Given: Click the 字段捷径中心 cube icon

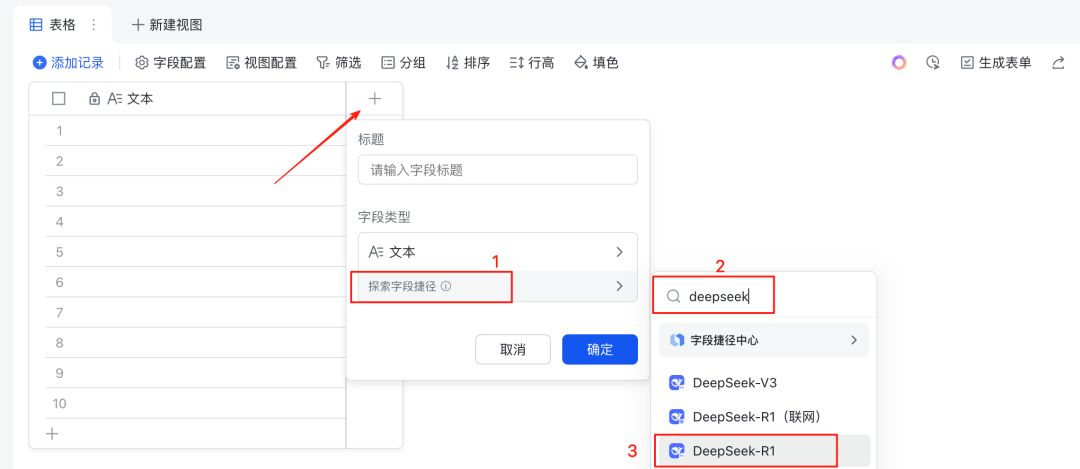Looking at the screenshot, I should click(x=677, y=340).
